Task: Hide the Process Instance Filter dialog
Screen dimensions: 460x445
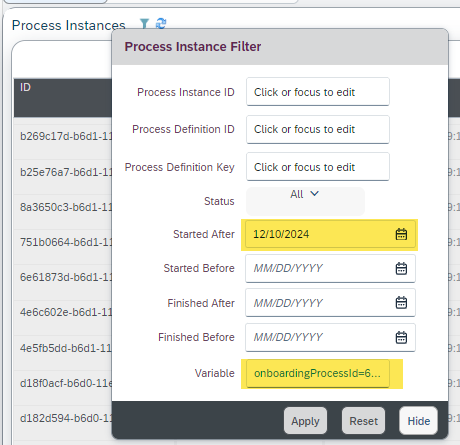Action: click(419, 421)
